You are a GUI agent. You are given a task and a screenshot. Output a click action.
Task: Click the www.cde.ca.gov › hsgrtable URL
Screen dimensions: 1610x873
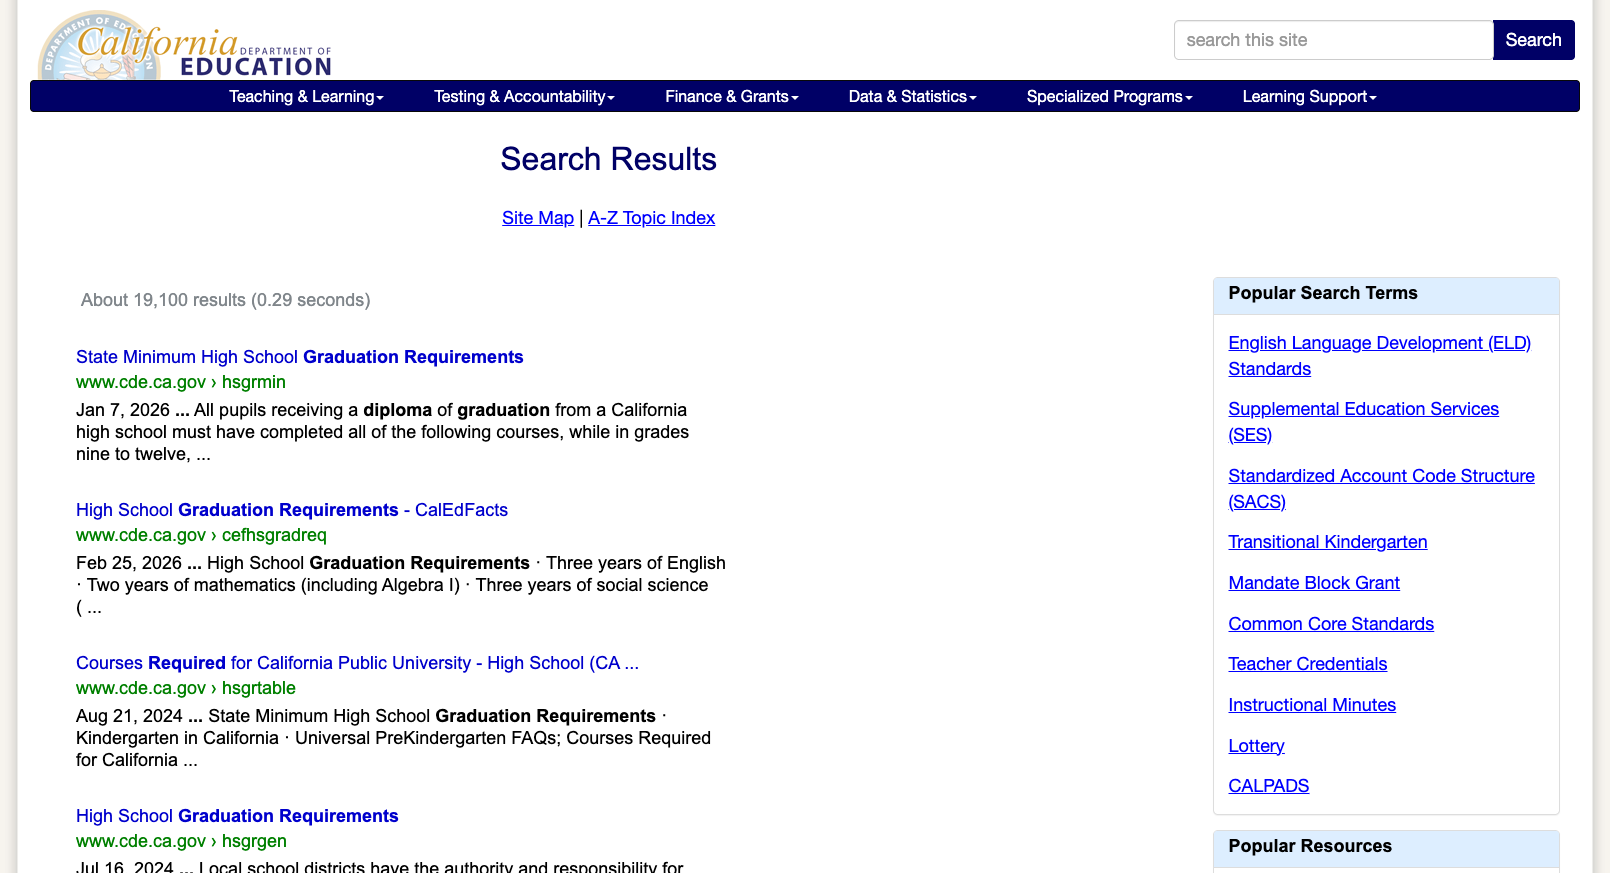186,688
